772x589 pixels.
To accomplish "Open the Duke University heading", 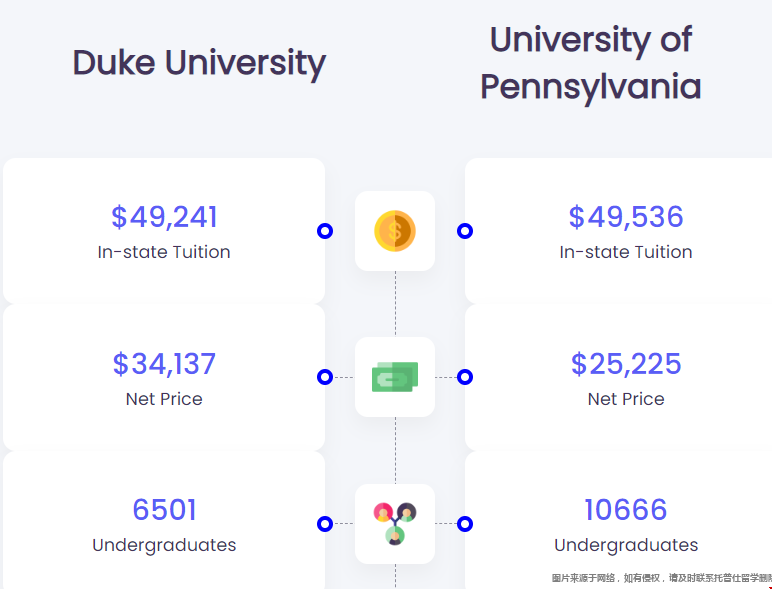I will coord(199,63).
